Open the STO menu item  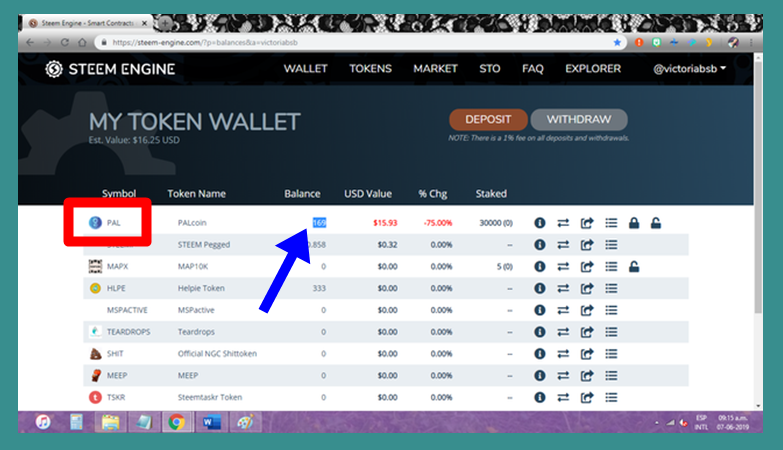click(x=490, y=69)
